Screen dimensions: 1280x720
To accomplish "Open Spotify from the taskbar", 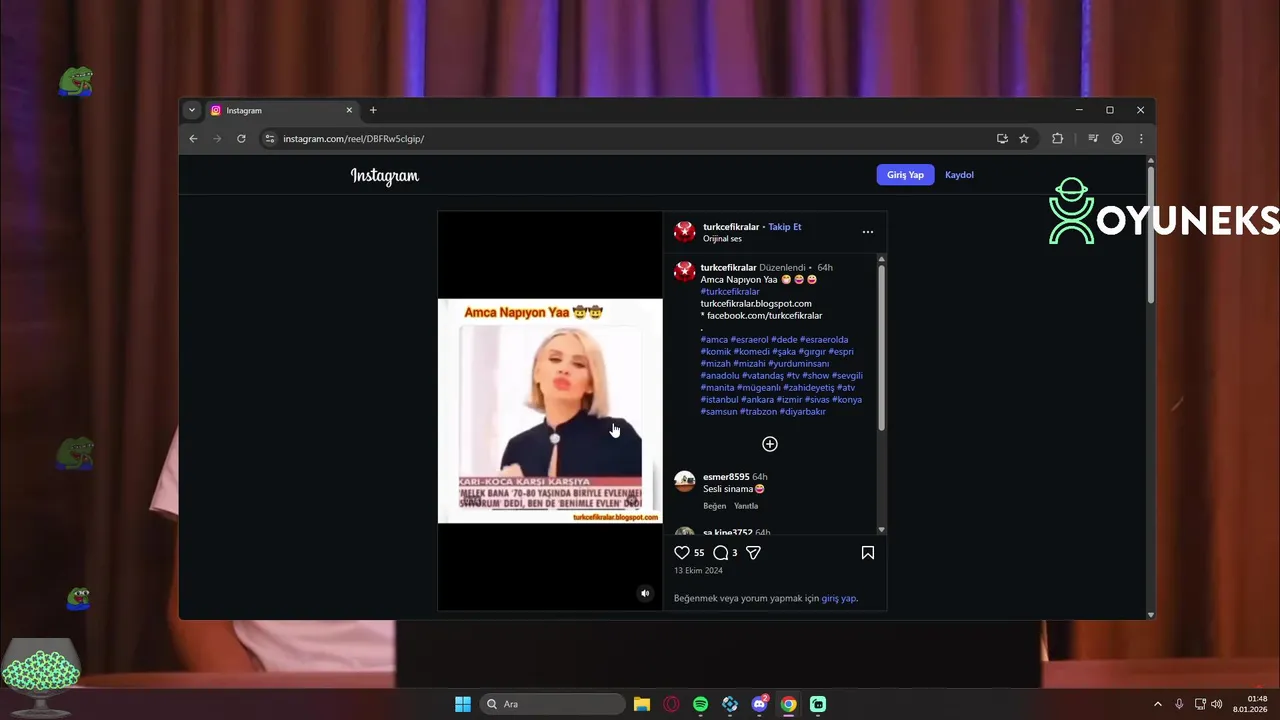I will (700, 704).
